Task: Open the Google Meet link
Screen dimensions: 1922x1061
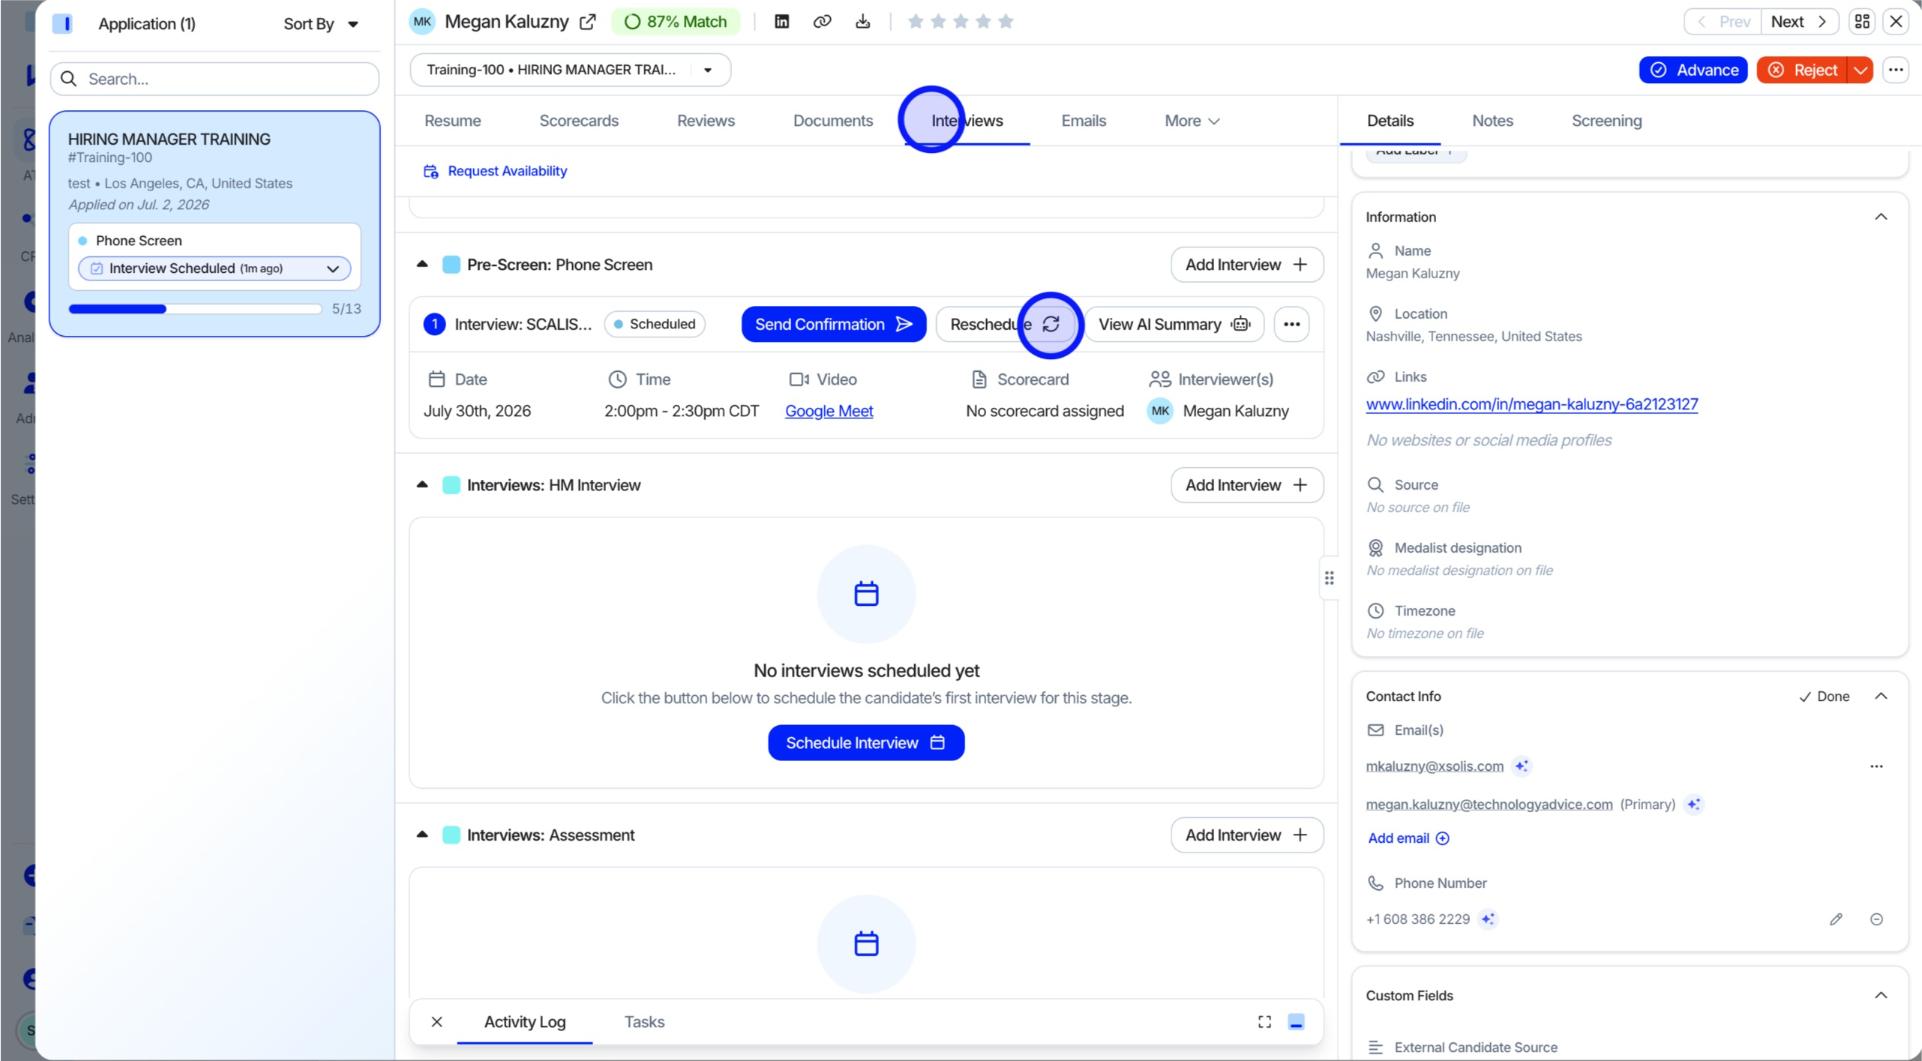Action: (829, 411)
